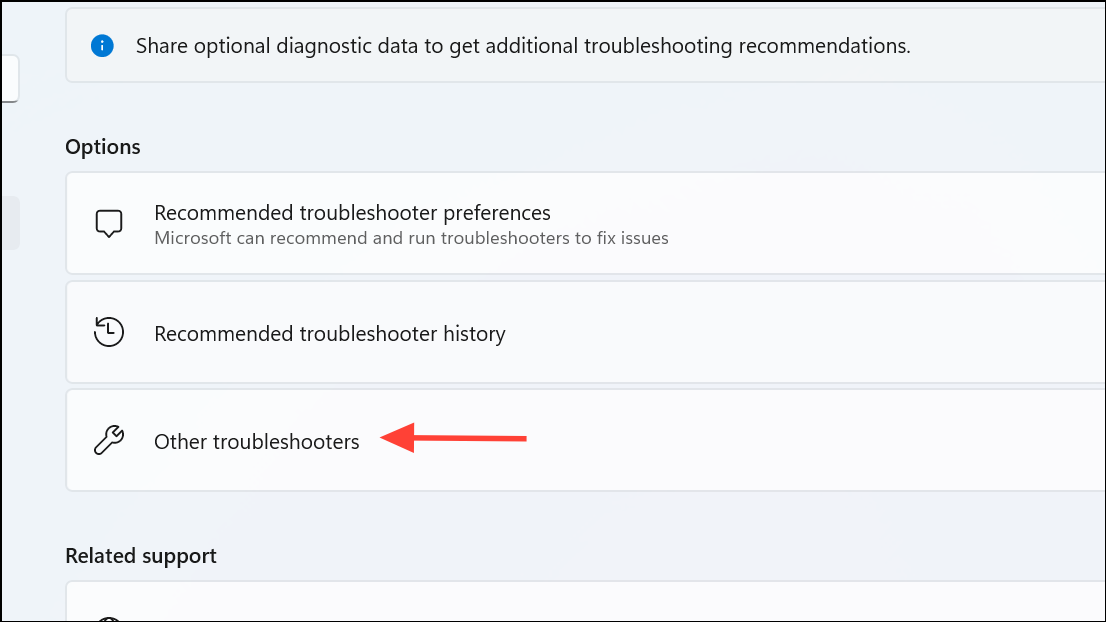Click the blue info icon in the banner

coord(102,46)
